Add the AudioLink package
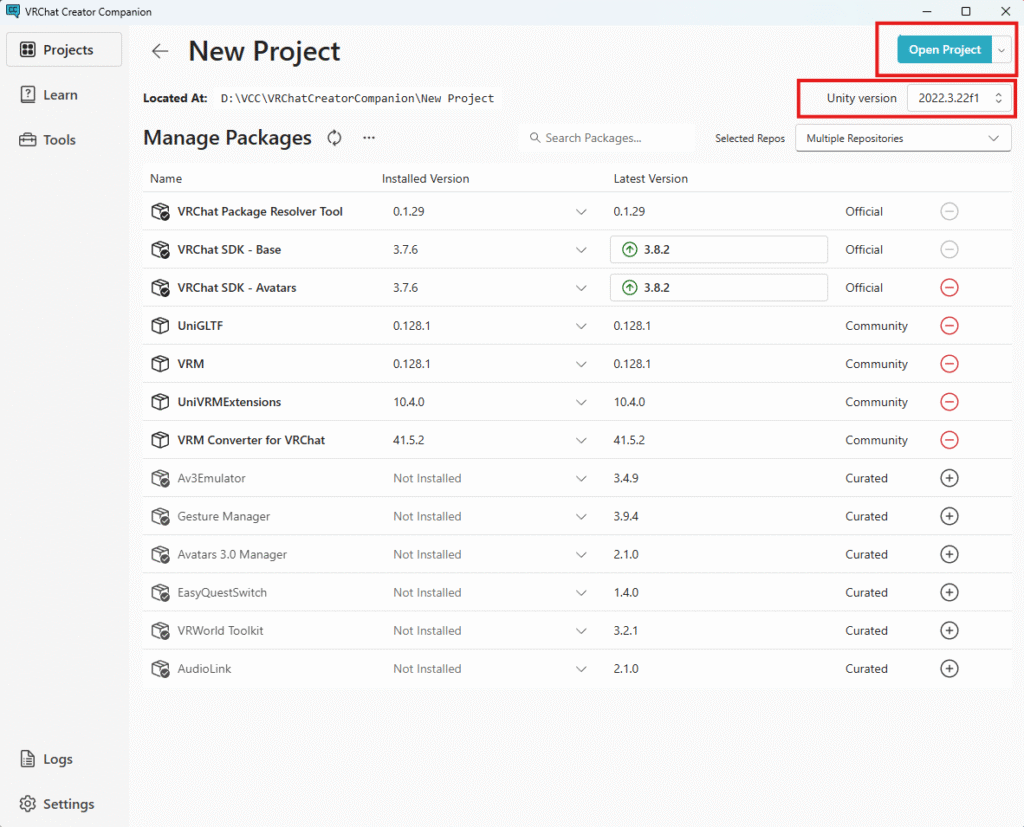 coord(949,668)
